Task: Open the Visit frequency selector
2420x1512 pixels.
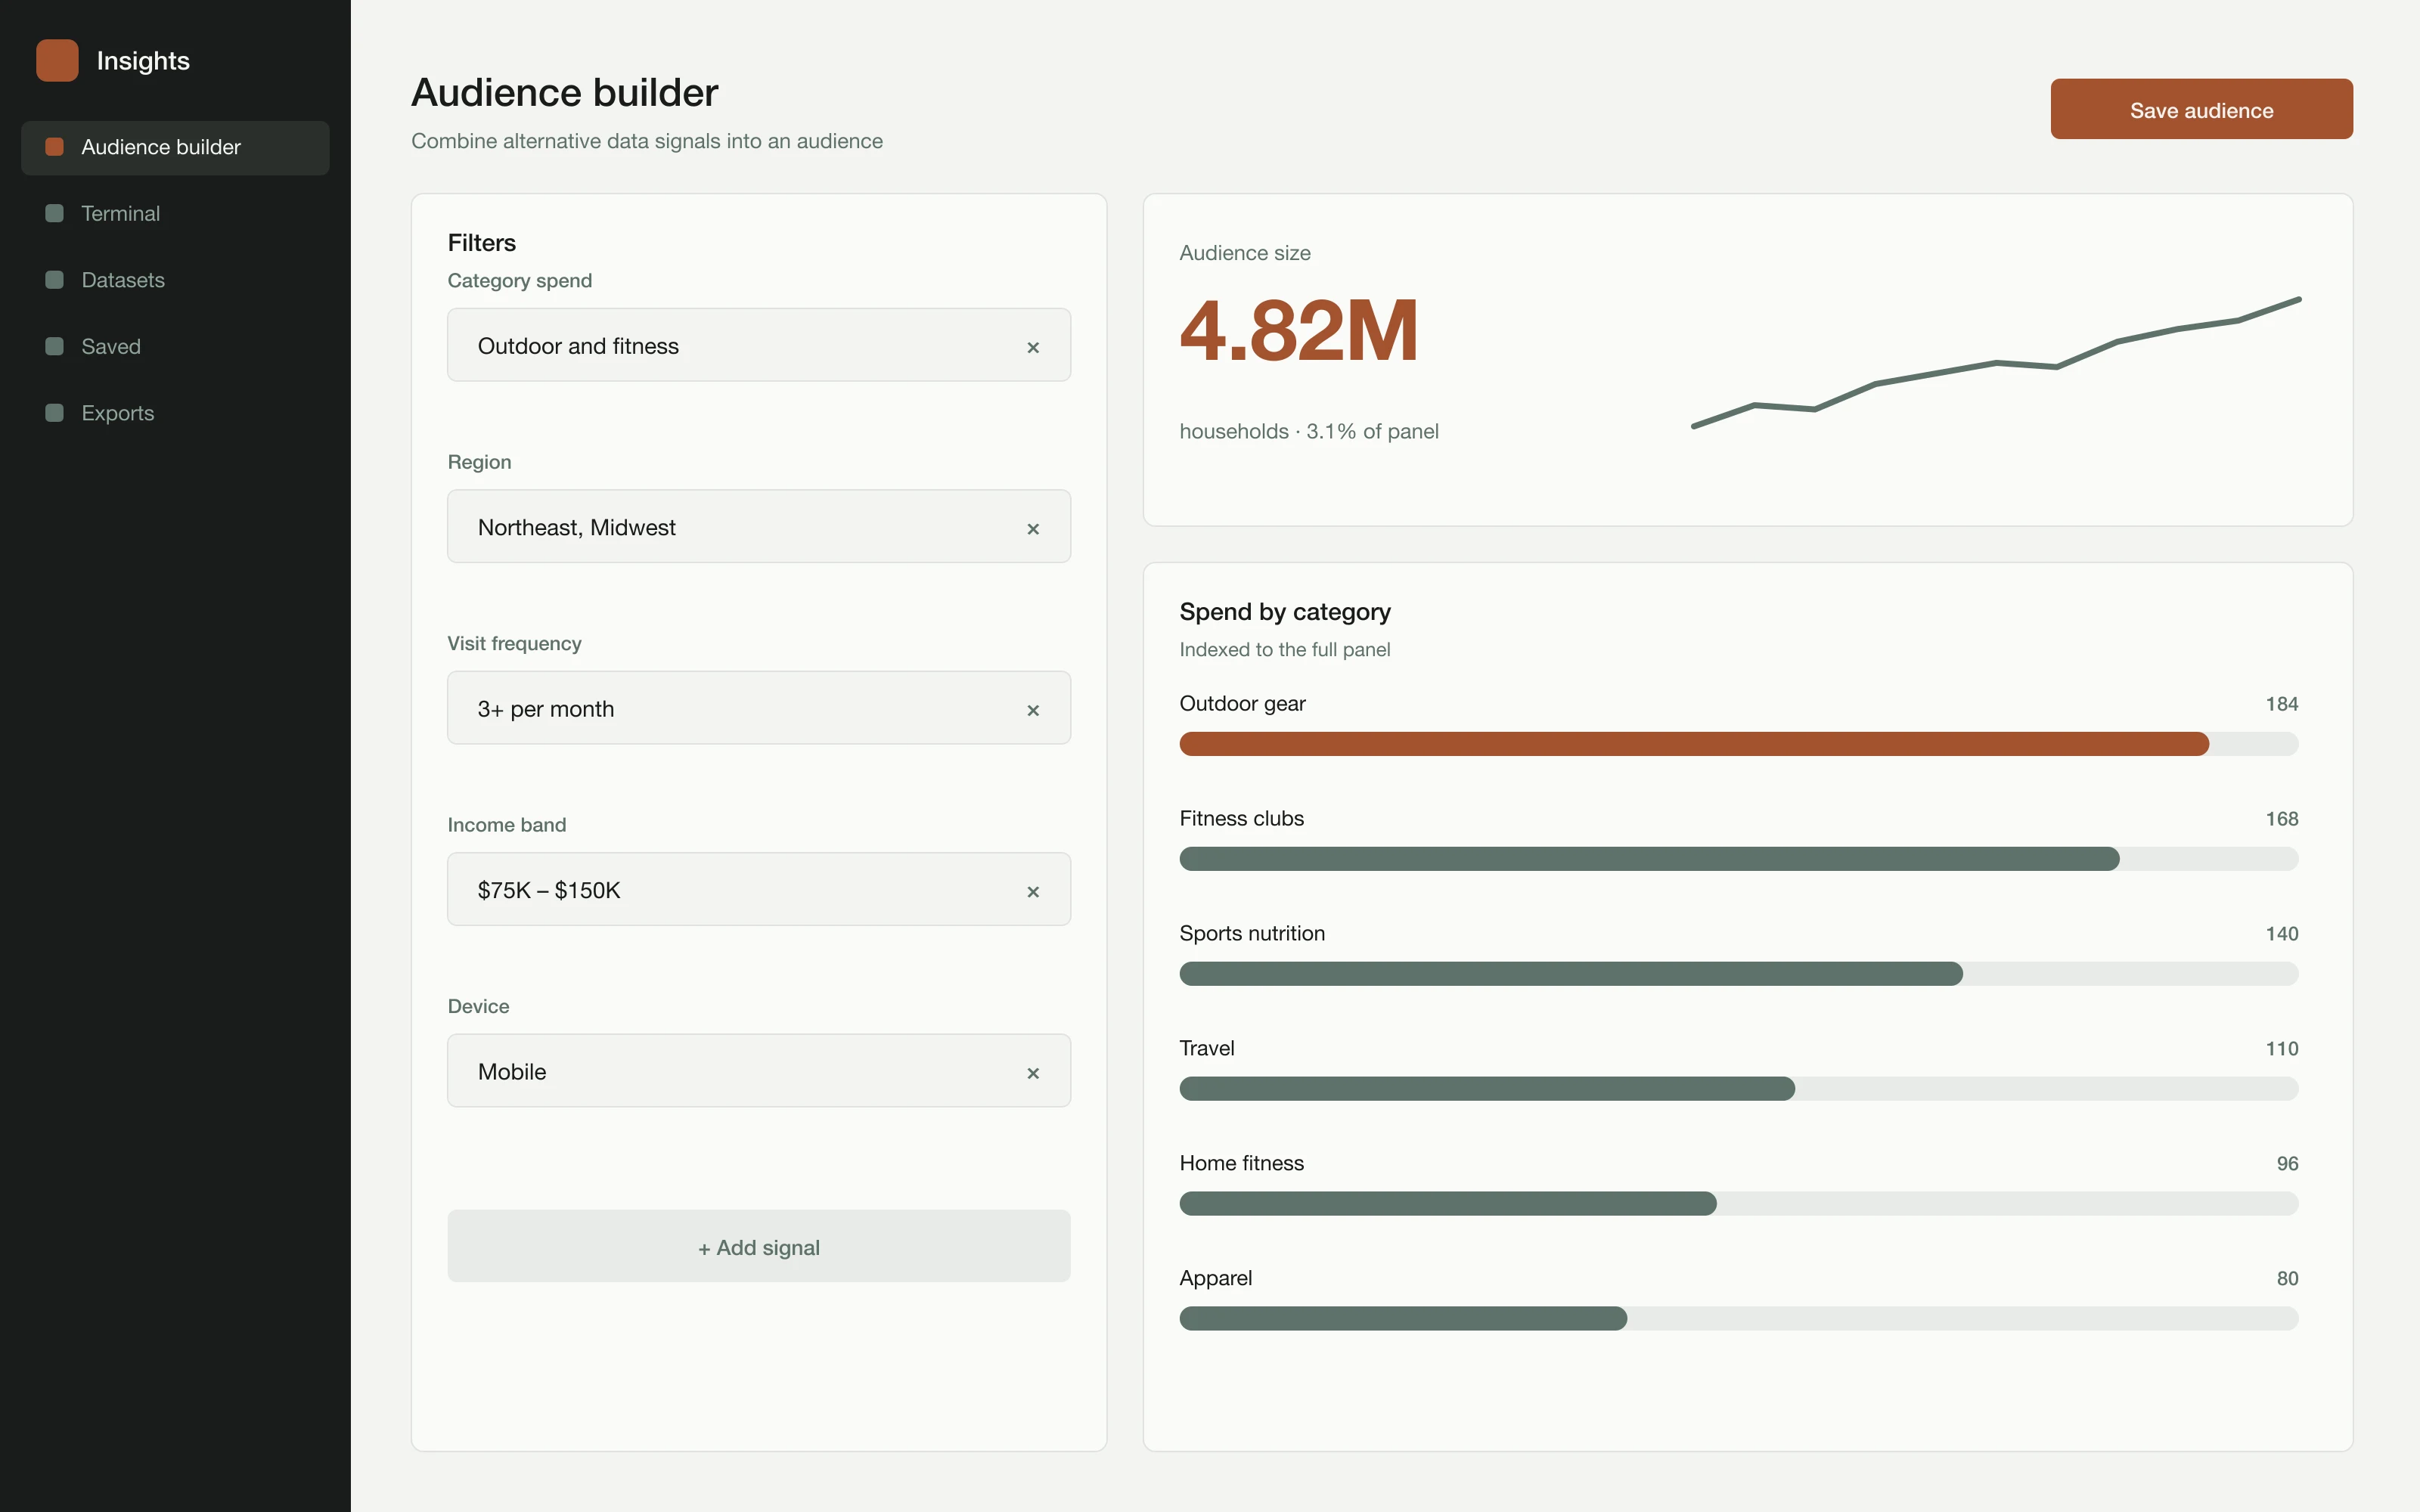Action: [758, 708]
